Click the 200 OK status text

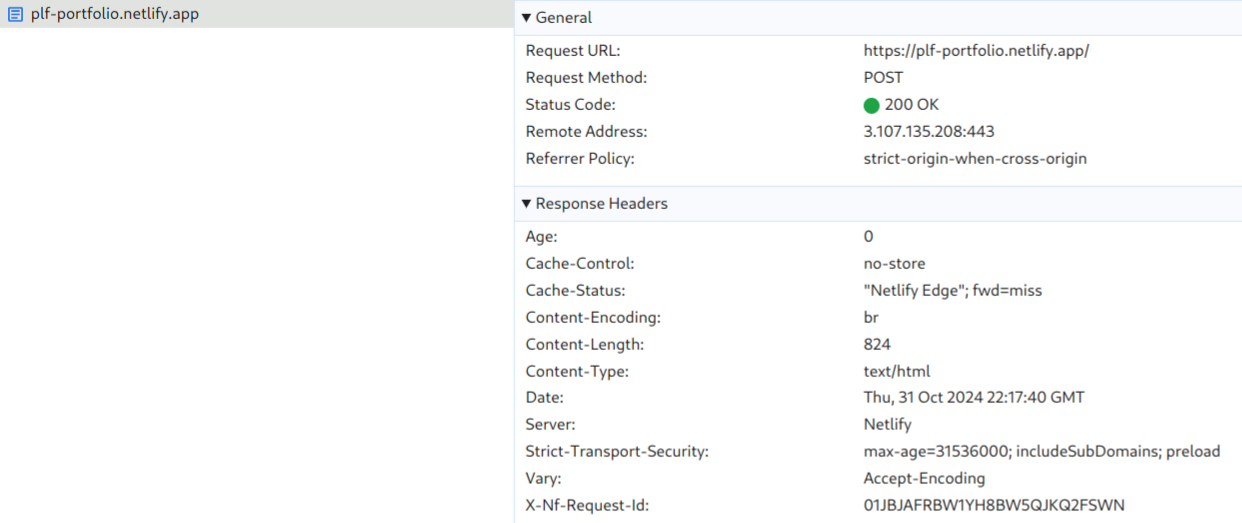click(911, 105)
